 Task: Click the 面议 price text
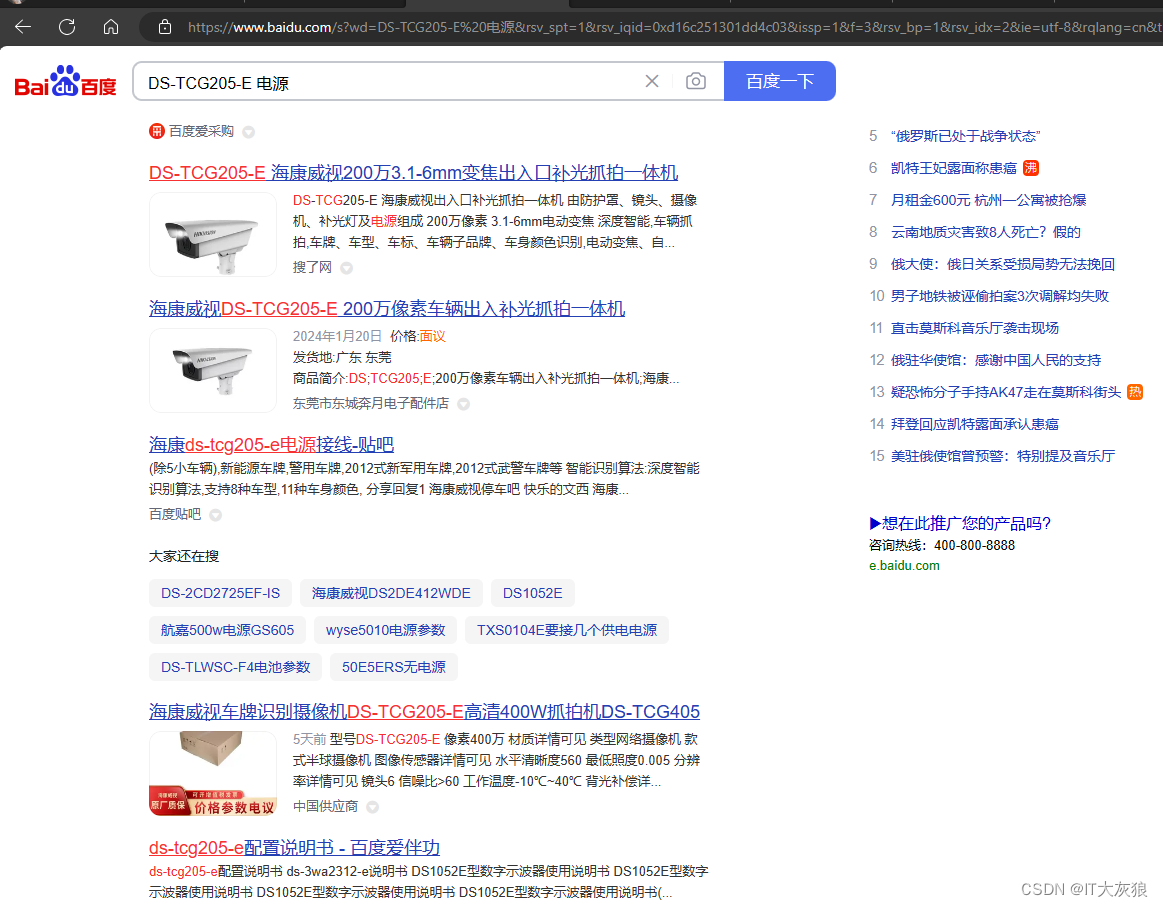click(x=432, y=336)
